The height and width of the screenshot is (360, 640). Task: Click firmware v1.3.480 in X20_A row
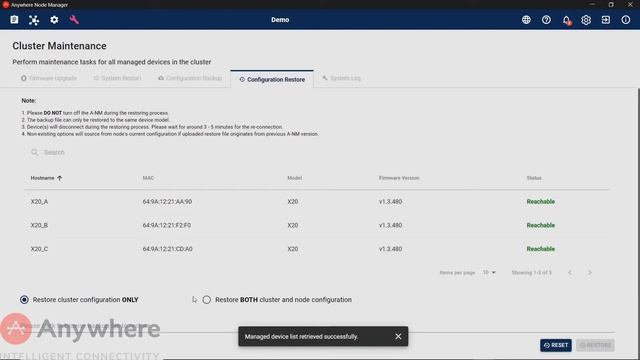click(390, 202)
